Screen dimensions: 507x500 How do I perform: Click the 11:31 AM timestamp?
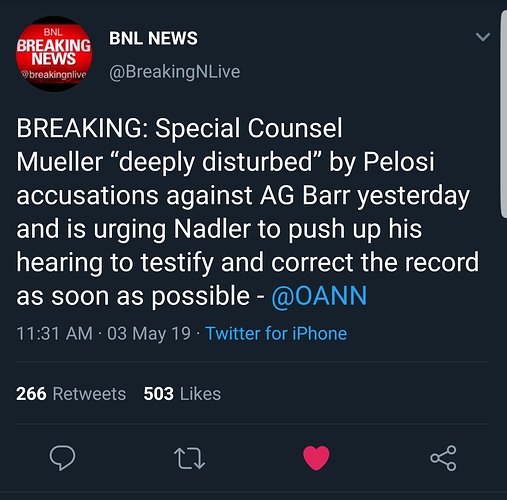55,334
